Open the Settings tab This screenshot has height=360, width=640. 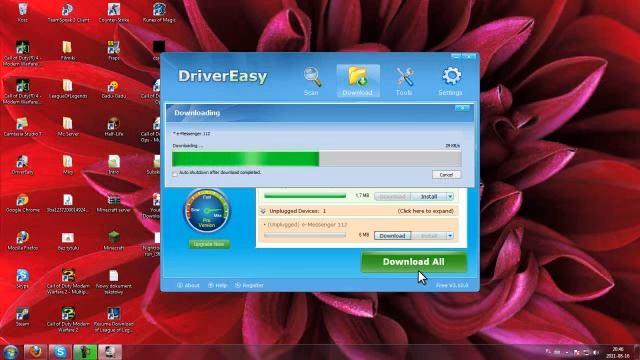tap(451, 81)
